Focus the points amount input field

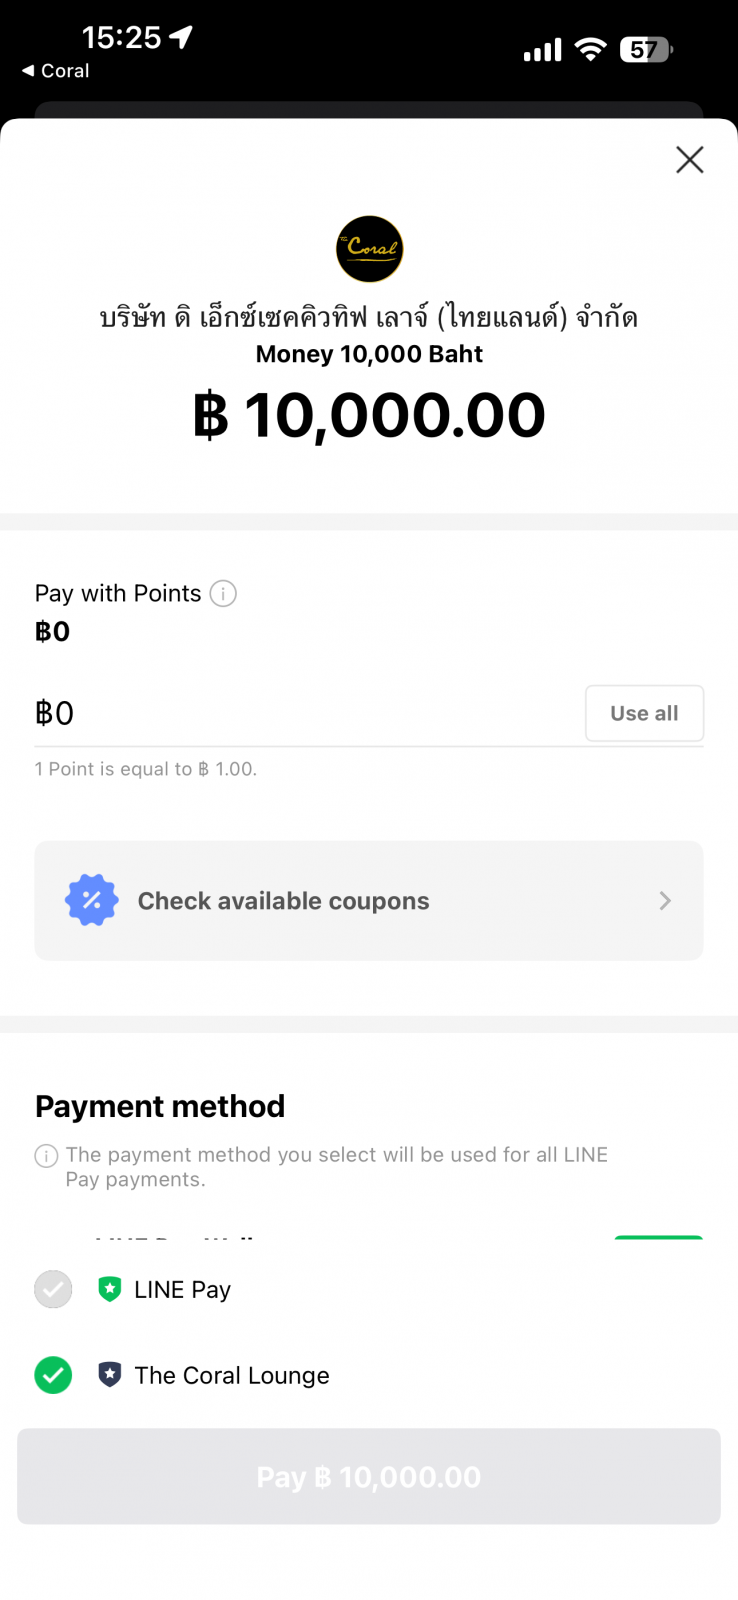[x=300, y=713]
